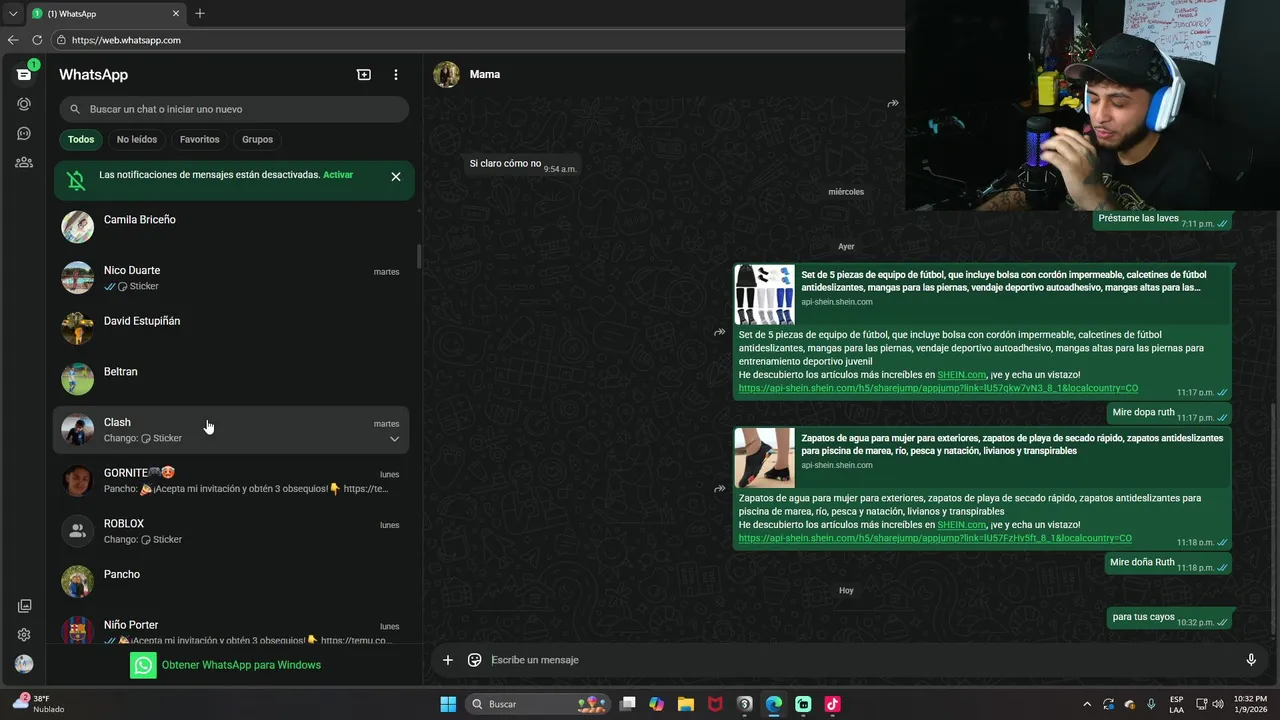The width and height of the screenshot is (1280, 720).
Task: Open the ROBLOX group chat
Action: (231, 532)
